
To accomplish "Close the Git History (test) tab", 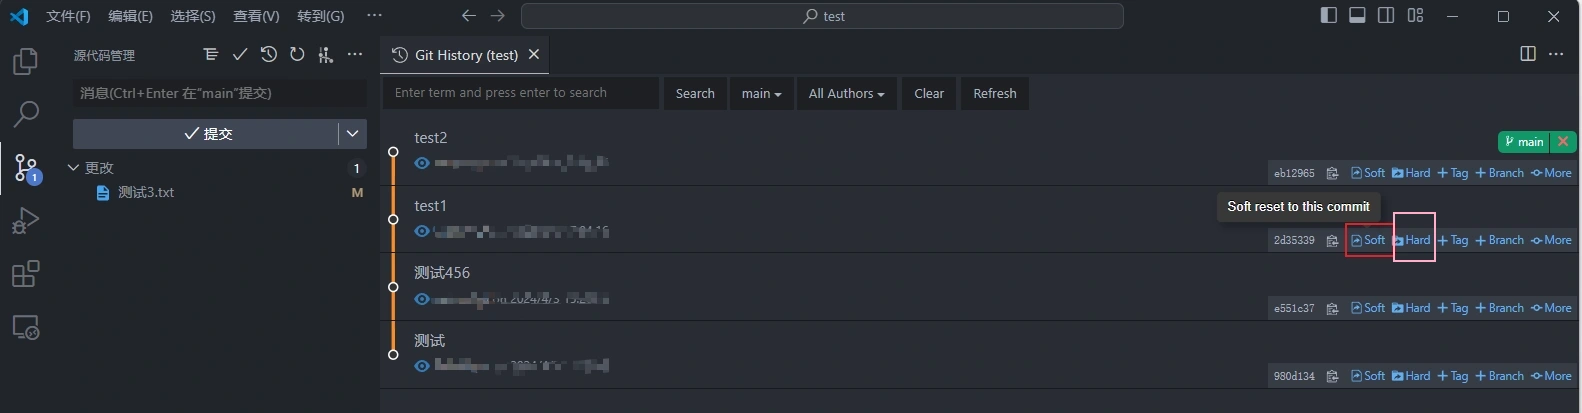I will [534, 54].
